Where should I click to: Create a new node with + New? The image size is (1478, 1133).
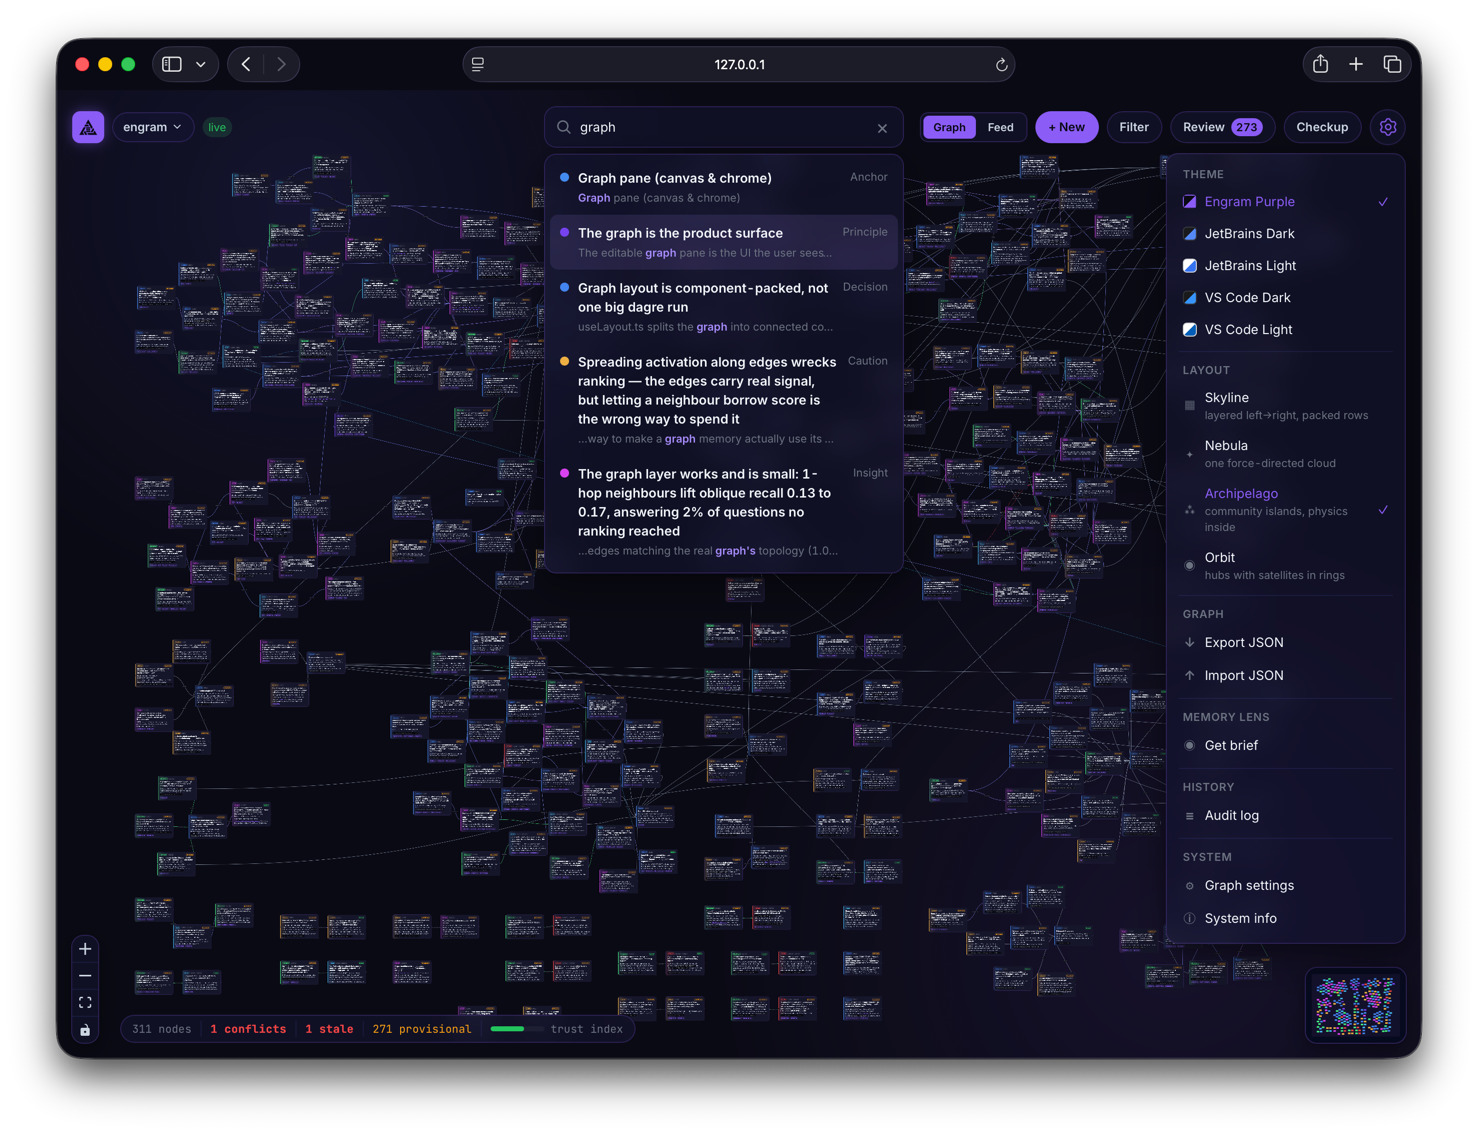pyautogui.click(x=1066, y=127)
